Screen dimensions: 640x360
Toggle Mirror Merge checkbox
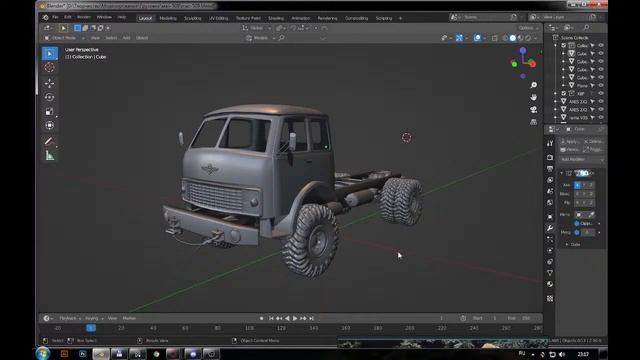tap(577, 232)
